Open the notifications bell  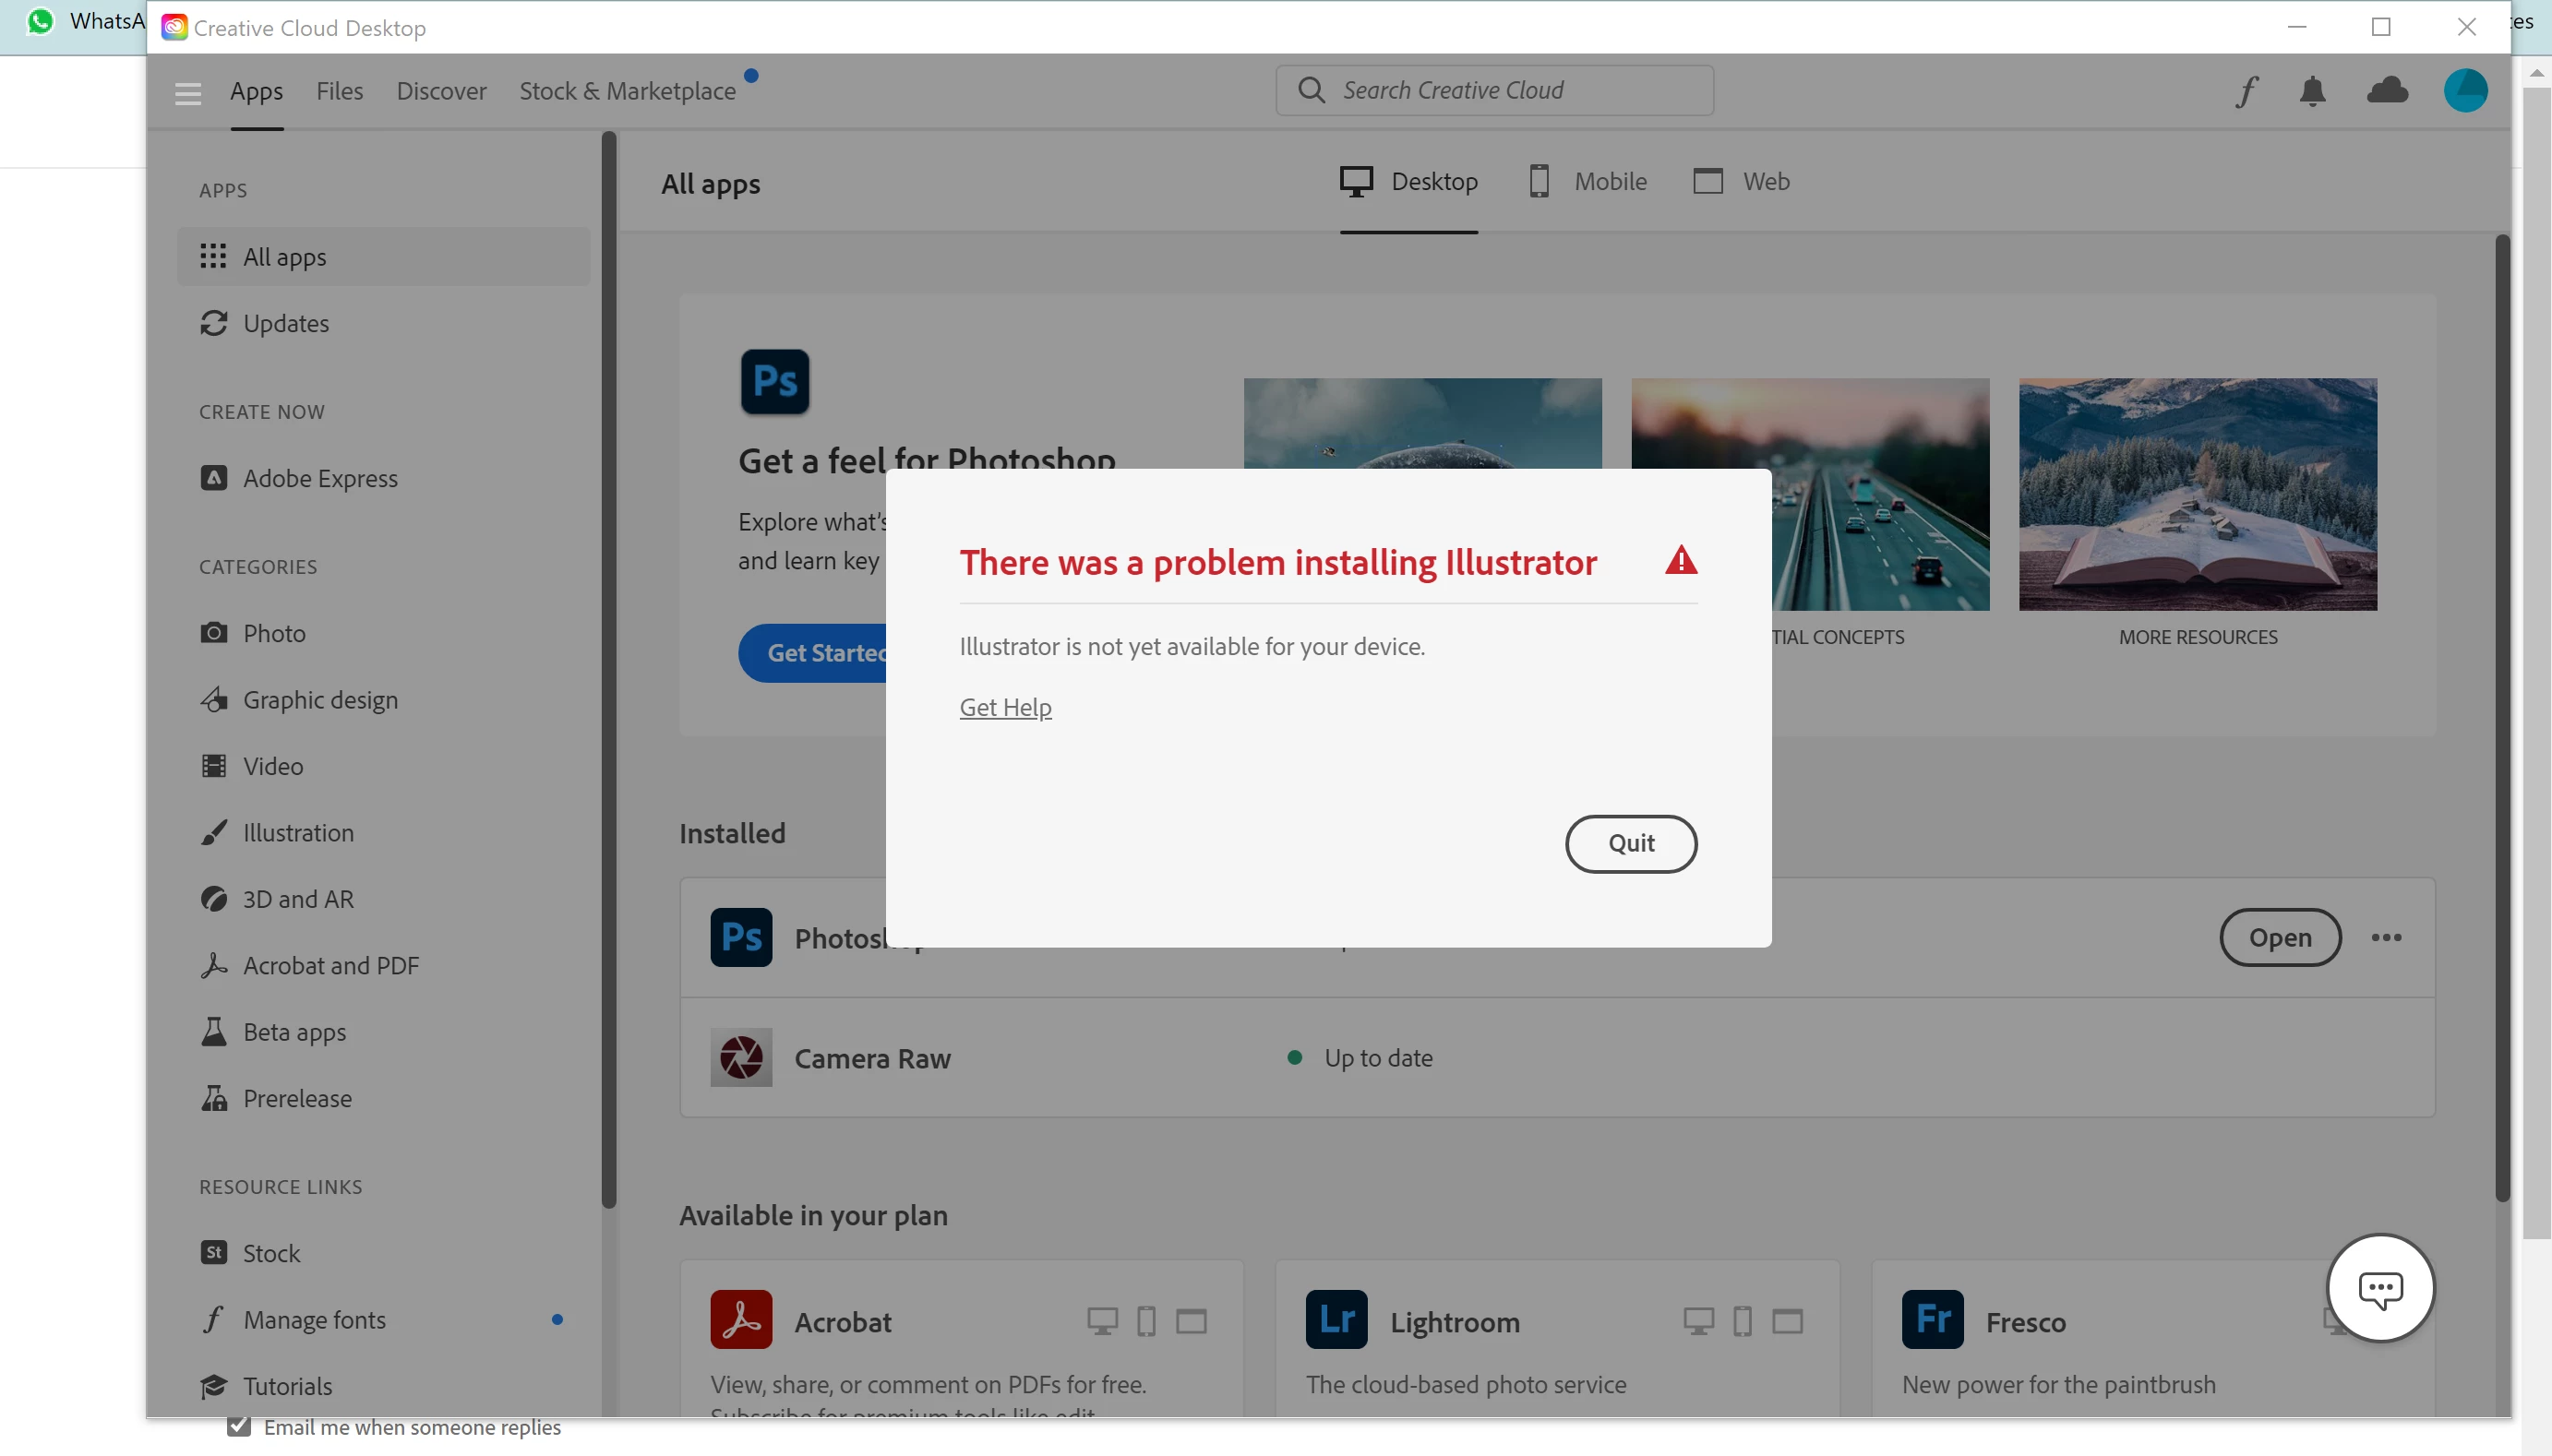2312,91
